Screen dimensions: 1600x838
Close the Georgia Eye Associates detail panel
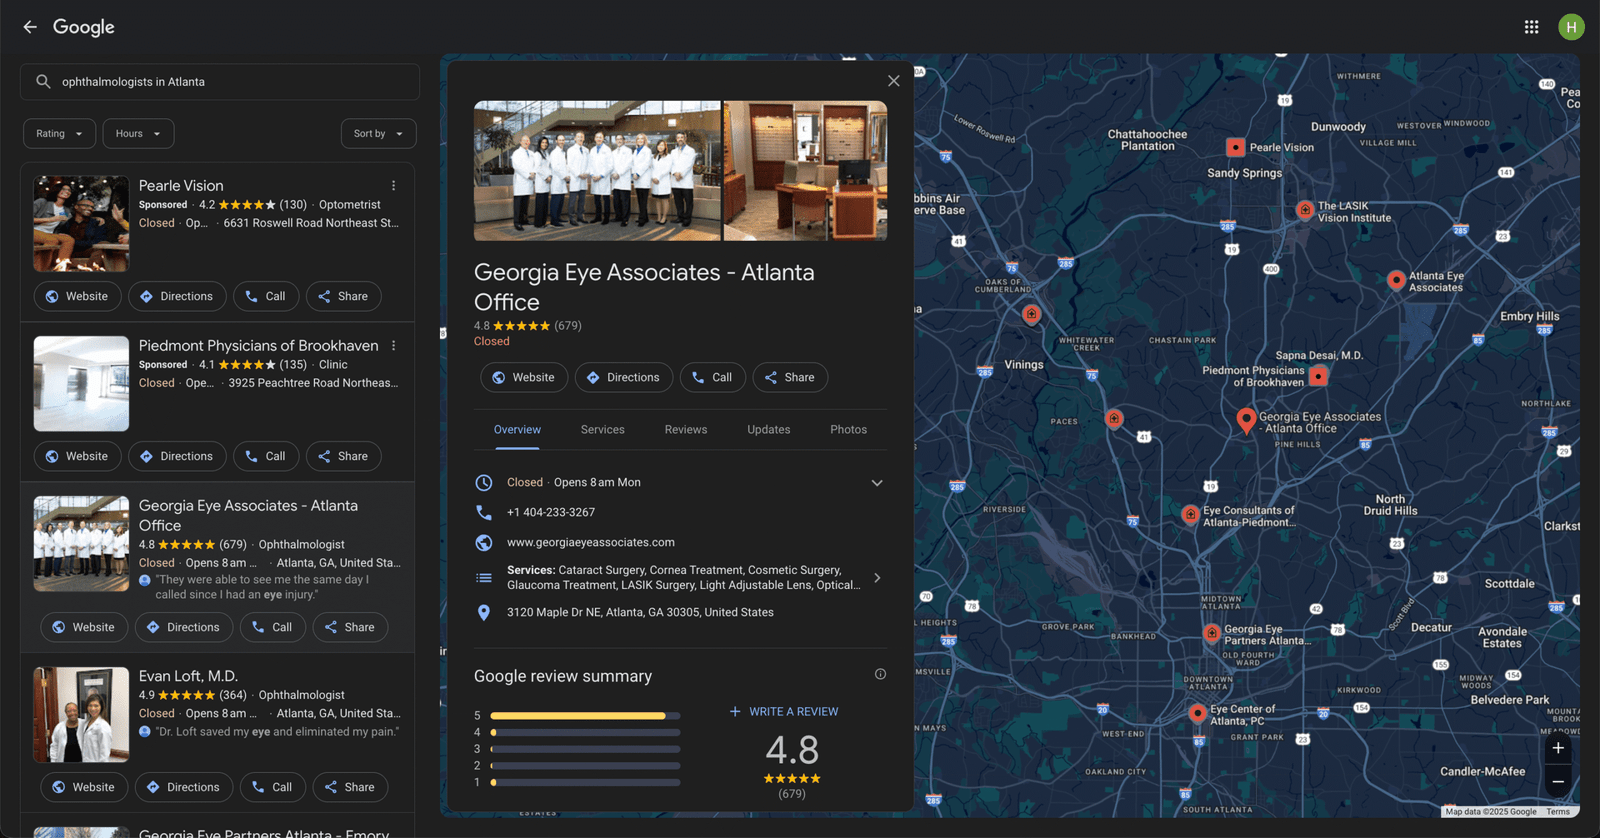point(894,81)
